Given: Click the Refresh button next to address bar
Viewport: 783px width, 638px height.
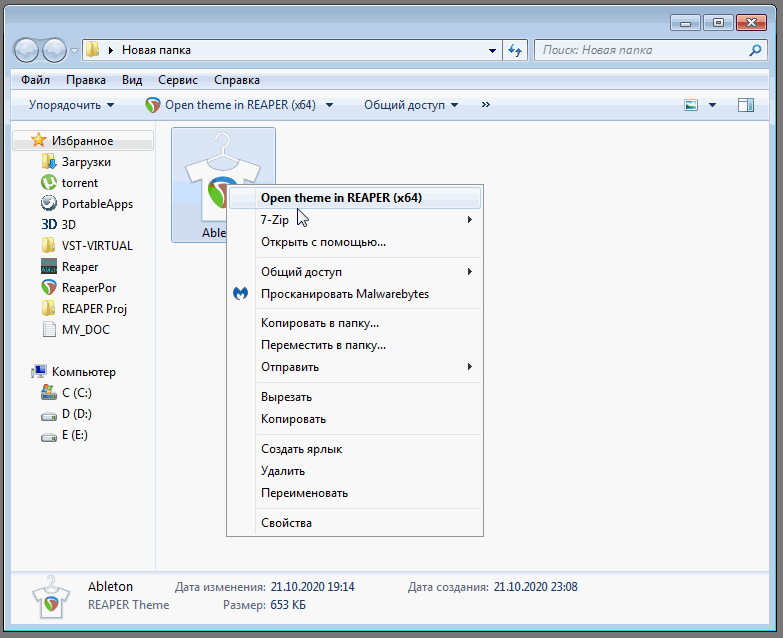Looking at the screenshot, I should (515, 50).
